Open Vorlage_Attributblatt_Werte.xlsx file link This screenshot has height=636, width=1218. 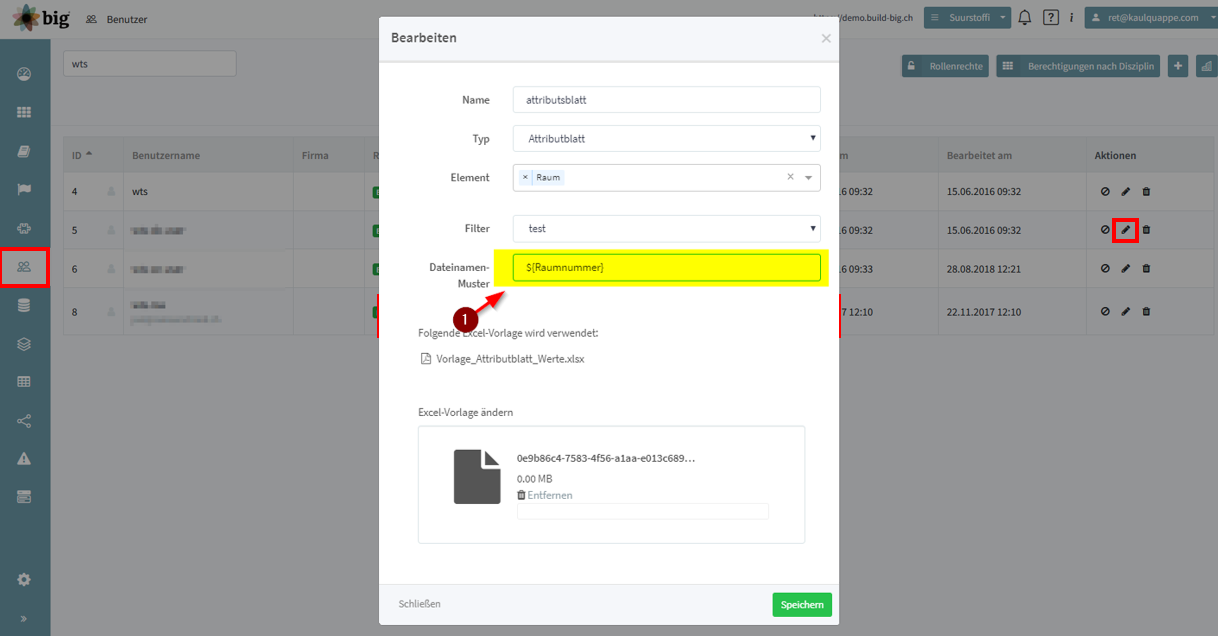point(510,358)
